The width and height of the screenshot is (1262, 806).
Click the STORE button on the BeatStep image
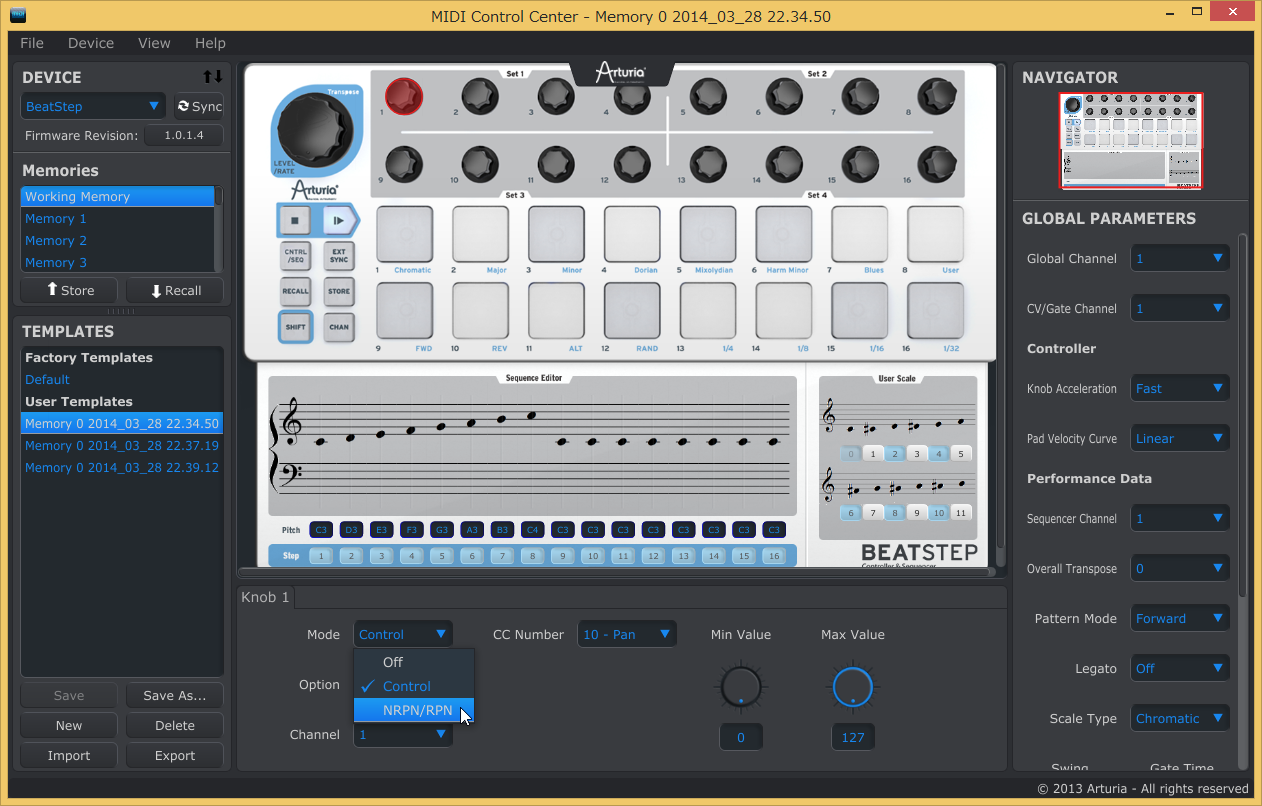click(339, 291)
